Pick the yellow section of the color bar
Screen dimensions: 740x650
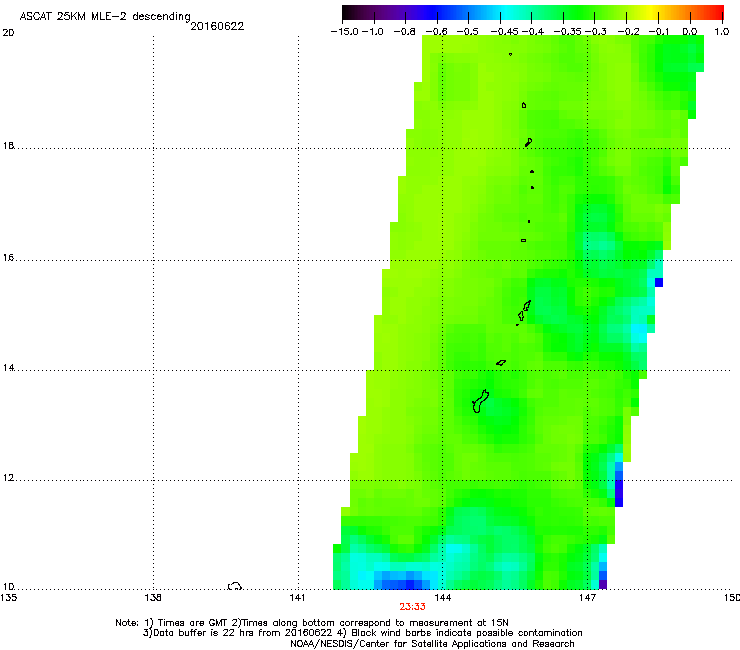(x=649, y=13)
